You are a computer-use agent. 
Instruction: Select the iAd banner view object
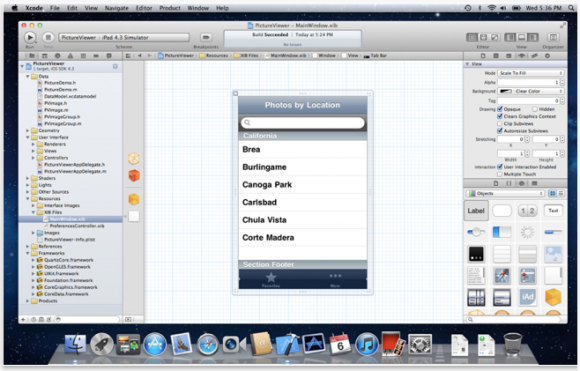527,297
